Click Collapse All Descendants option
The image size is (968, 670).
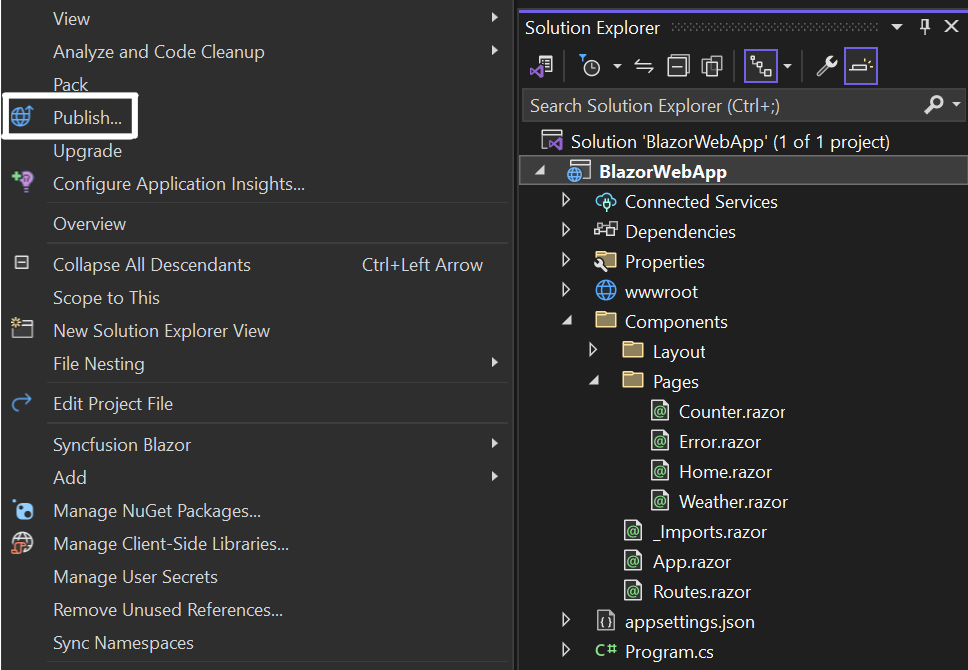[151, 264]
